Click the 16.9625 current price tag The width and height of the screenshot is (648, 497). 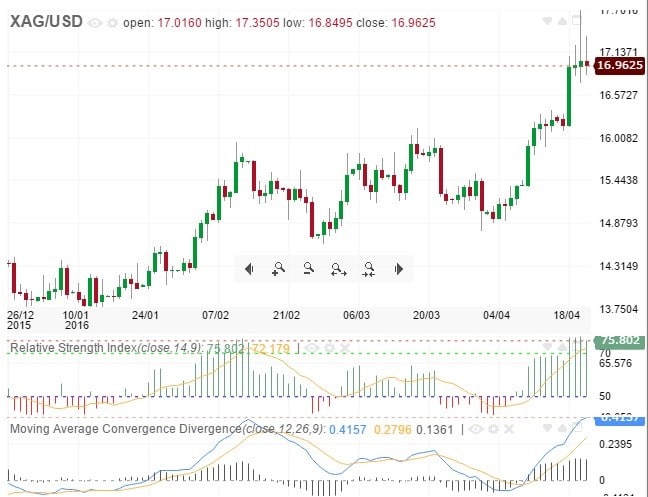coord(618,66)
